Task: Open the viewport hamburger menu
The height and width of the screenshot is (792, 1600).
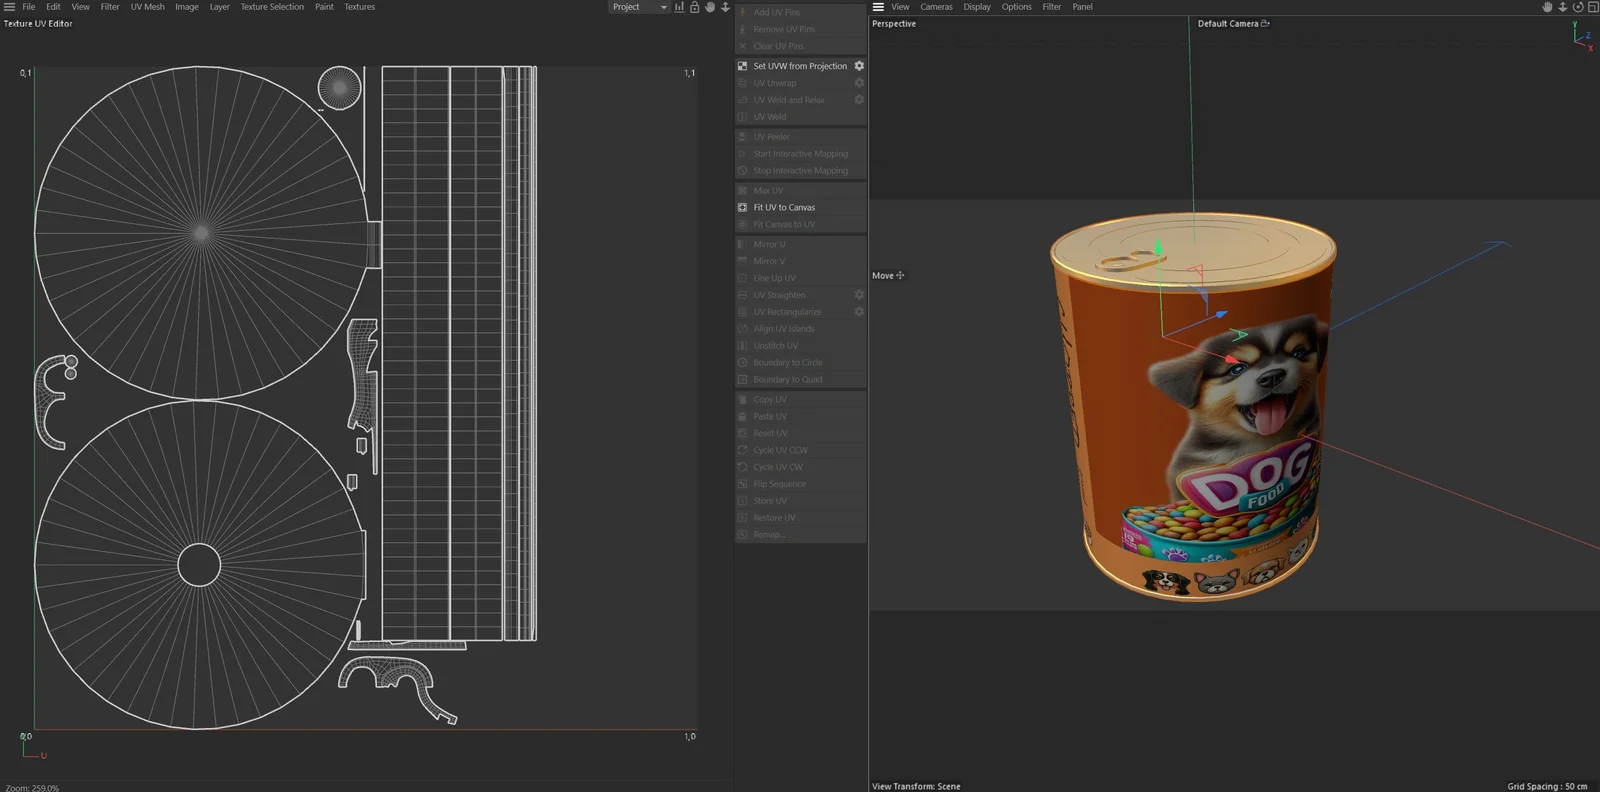Action: 878,7
